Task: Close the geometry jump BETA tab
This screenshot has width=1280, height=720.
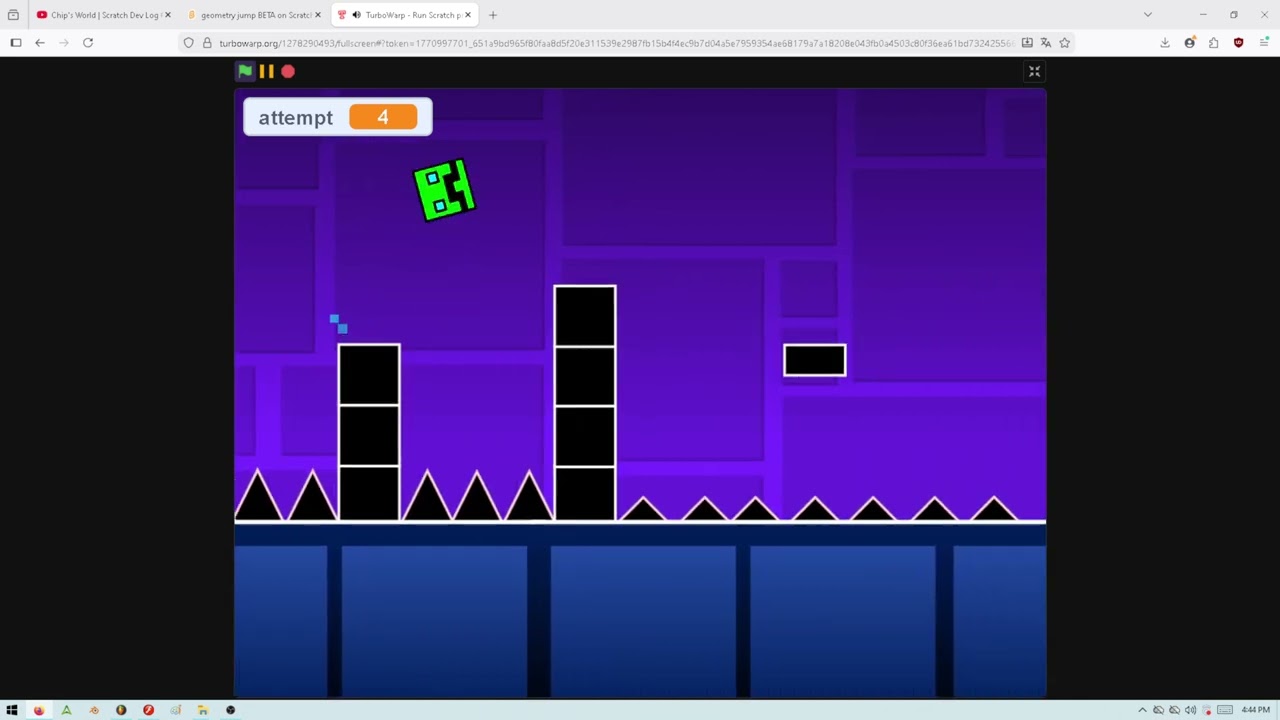Action: coord(318,15)
